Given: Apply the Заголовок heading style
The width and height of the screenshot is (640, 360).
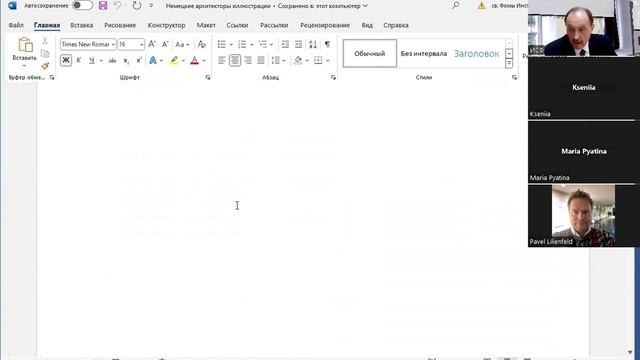Looking at the screenshot, I should point(476,53).
